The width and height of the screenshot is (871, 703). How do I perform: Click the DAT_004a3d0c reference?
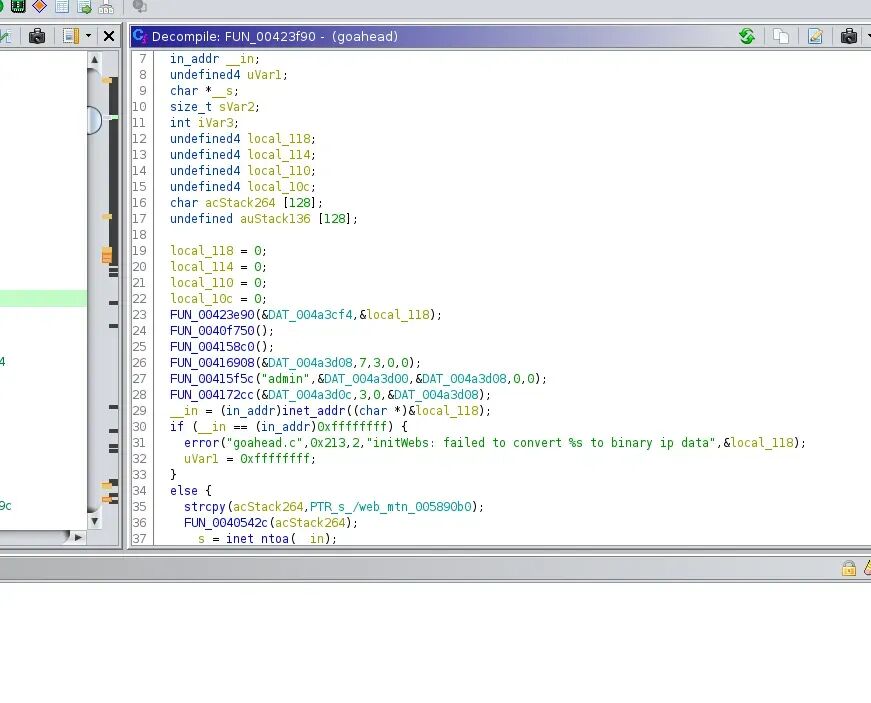click(x=311, y=395)
